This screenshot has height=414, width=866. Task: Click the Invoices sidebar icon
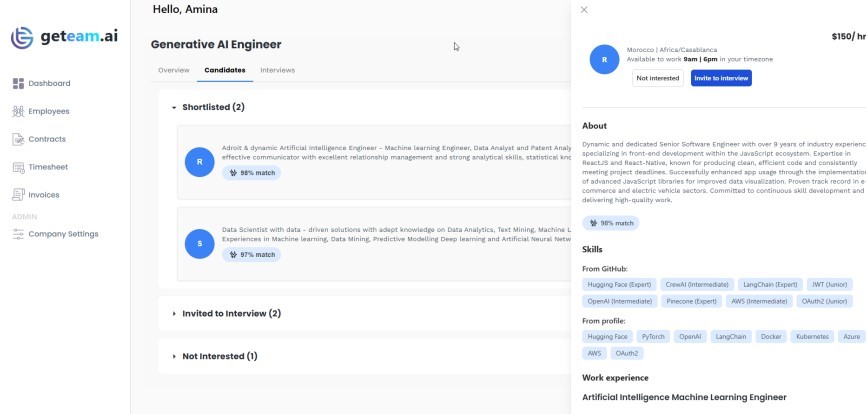pyautogui.click(x=18, y=195)
